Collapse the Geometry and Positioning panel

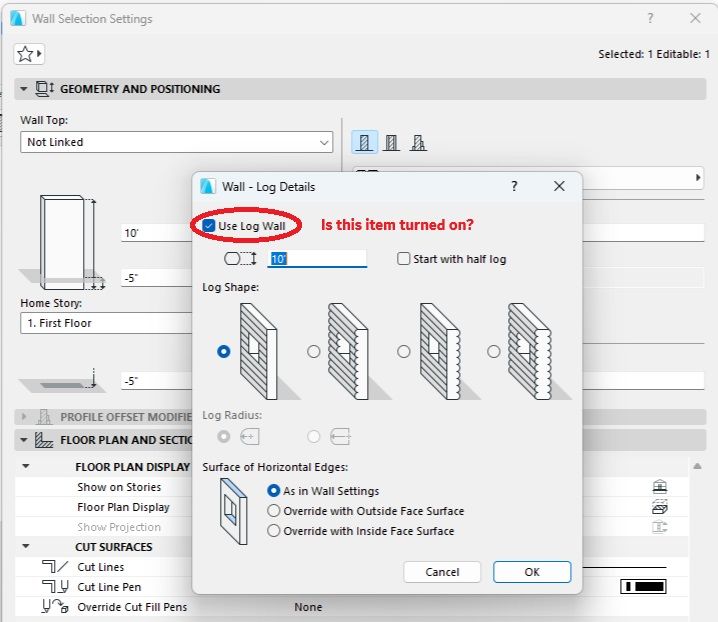pyautogui.click(x=24, y=88)
